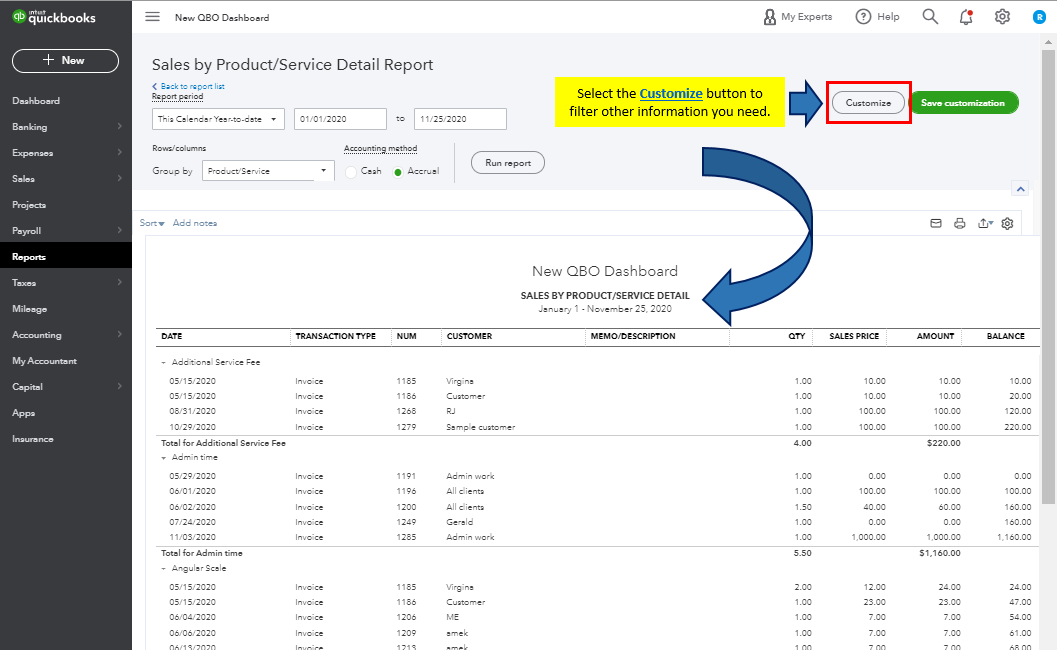Viewport: 1057px width, 650px height.
Task: Click the AMOUNT column header
Action: click(936, 336)
